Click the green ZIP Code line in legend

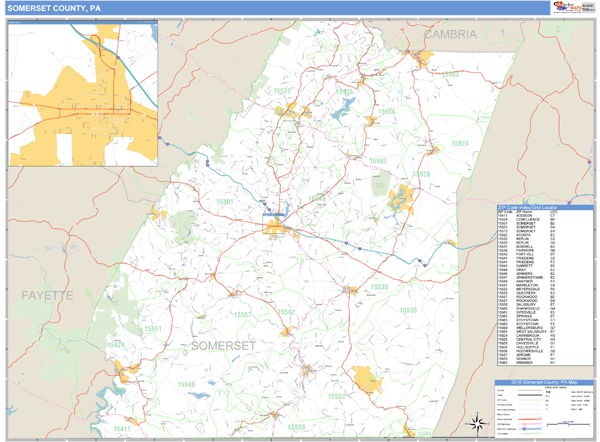click(x=530, y=400)
